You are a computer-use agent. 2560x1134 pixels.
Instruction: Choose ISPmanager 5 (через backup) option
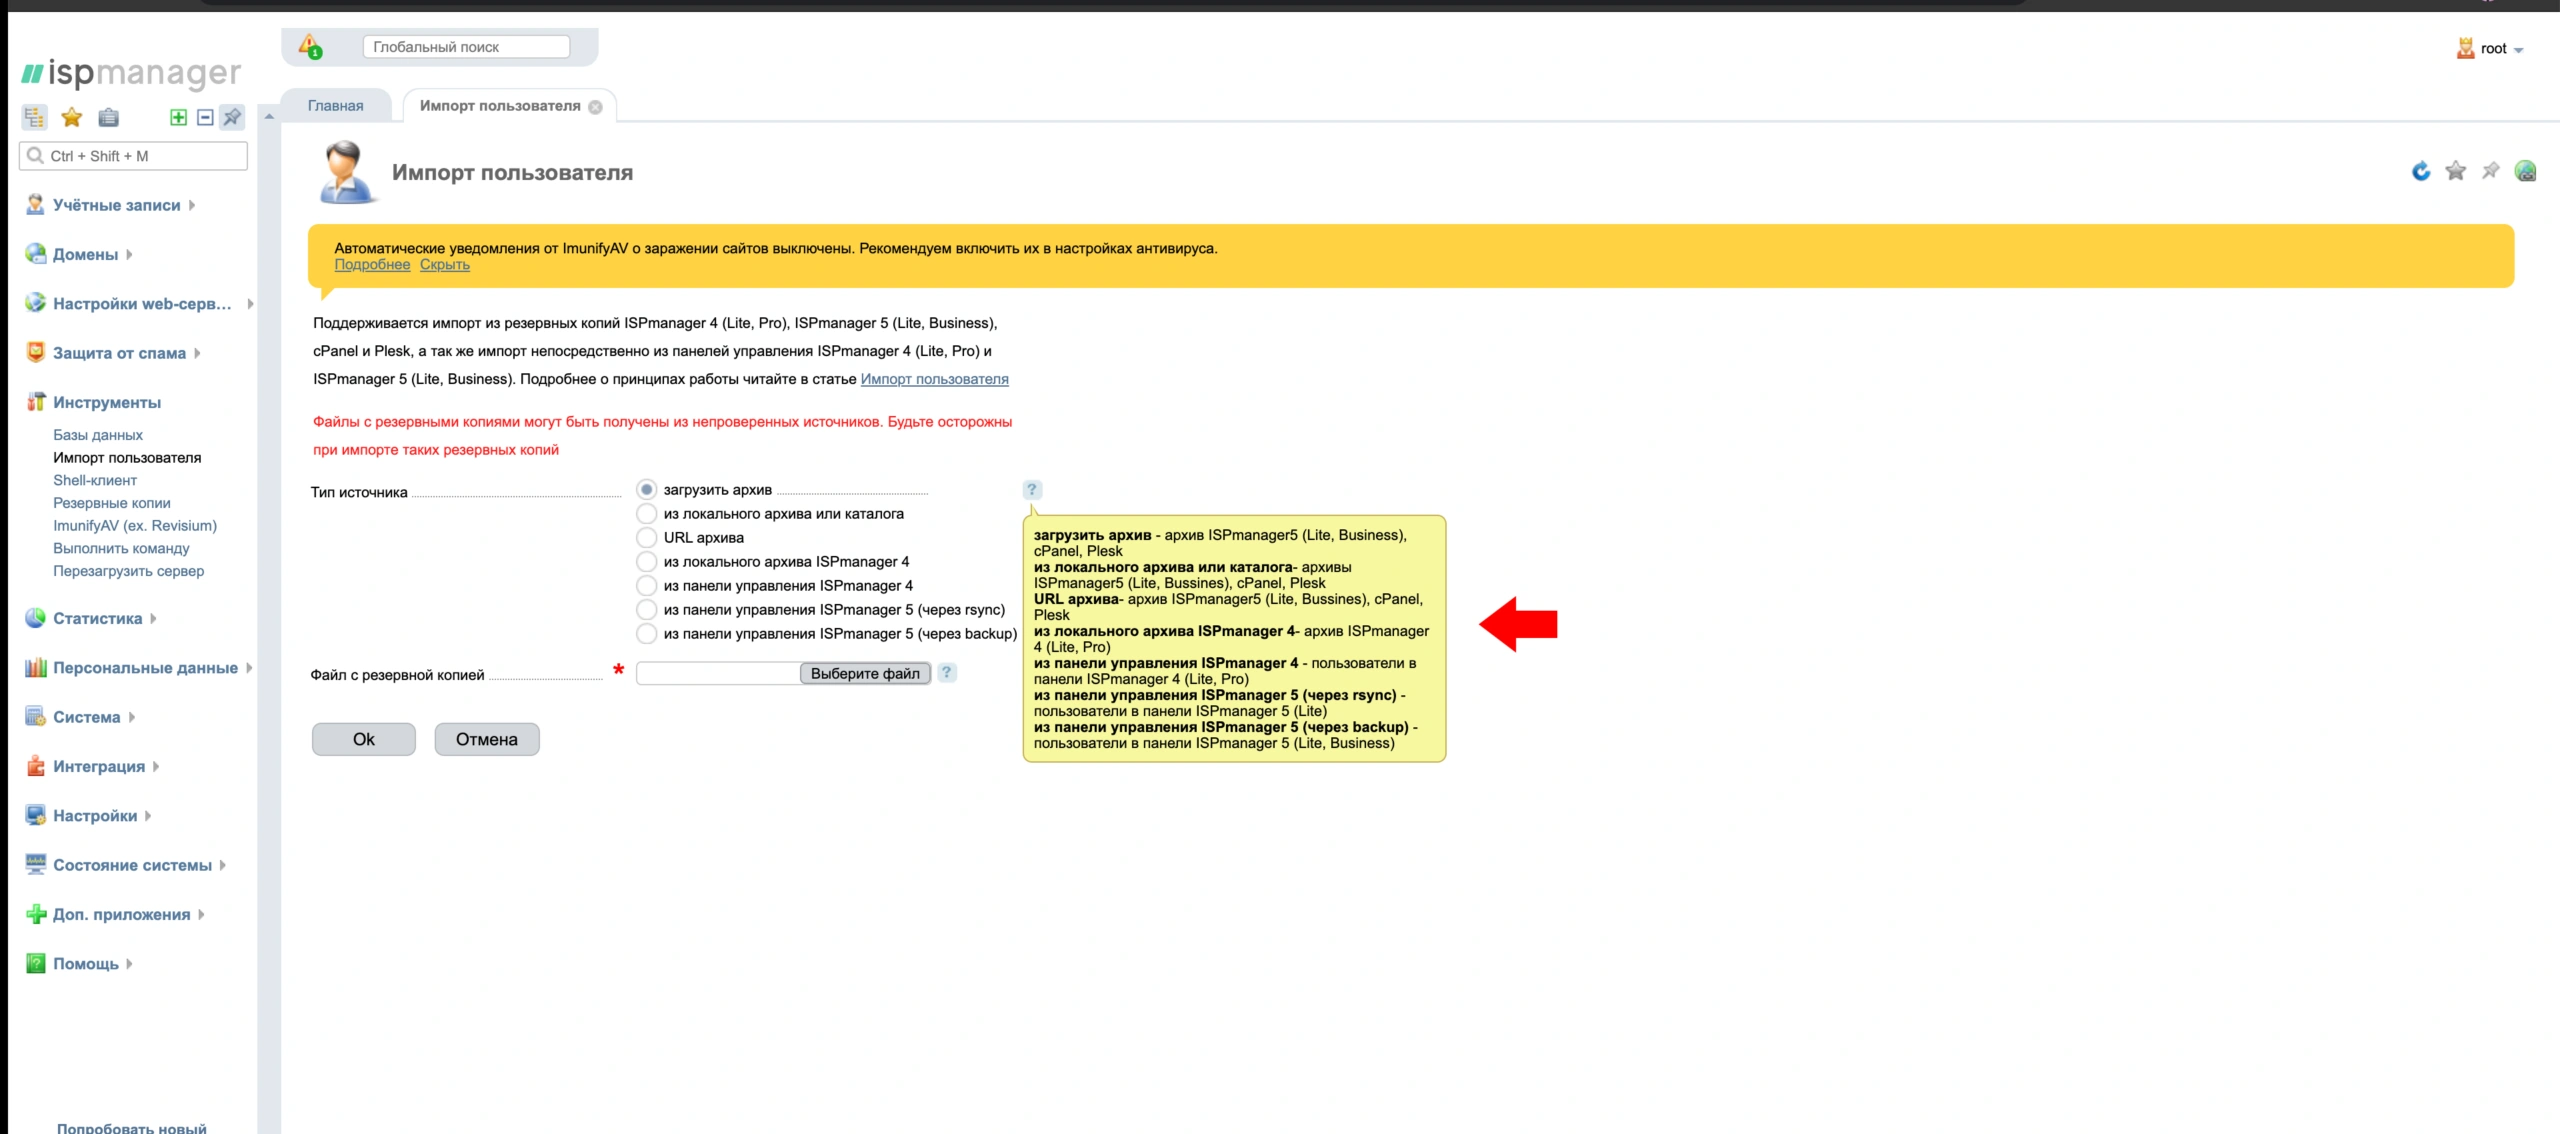click(x=646, y=634)
